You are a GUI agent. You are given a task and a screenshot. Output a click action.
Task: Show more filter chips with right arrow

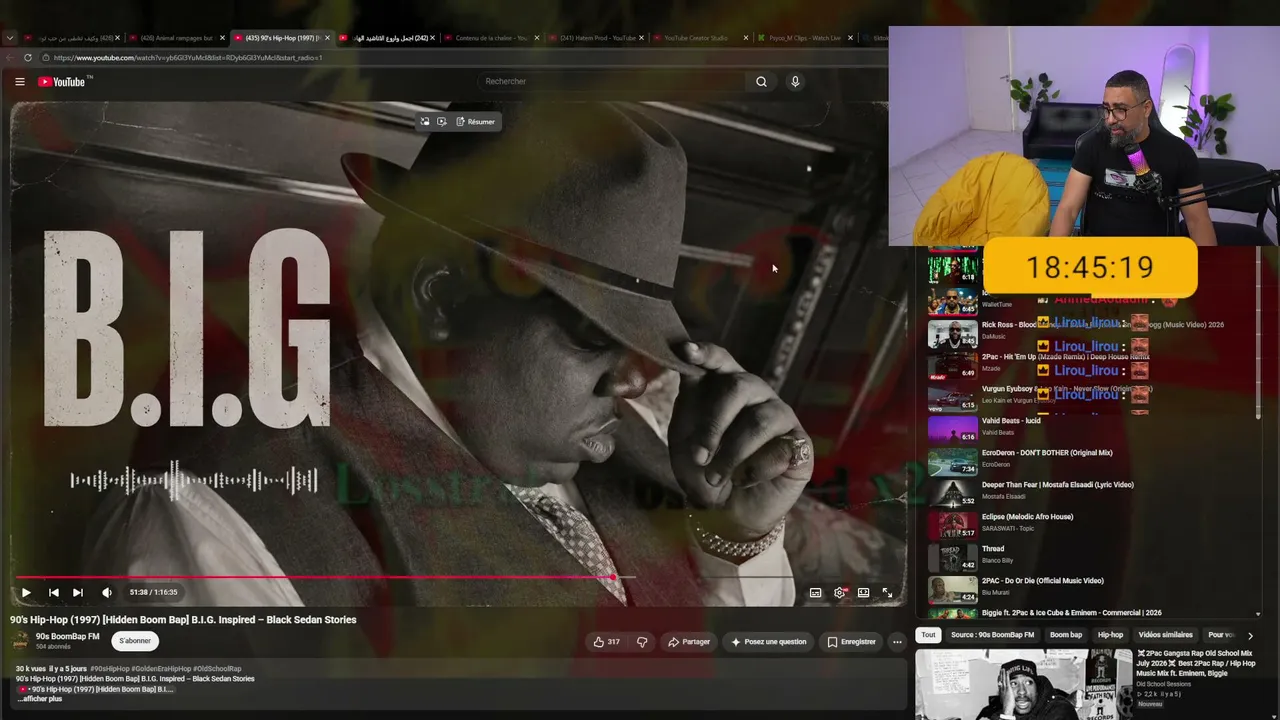point(1250,635)
